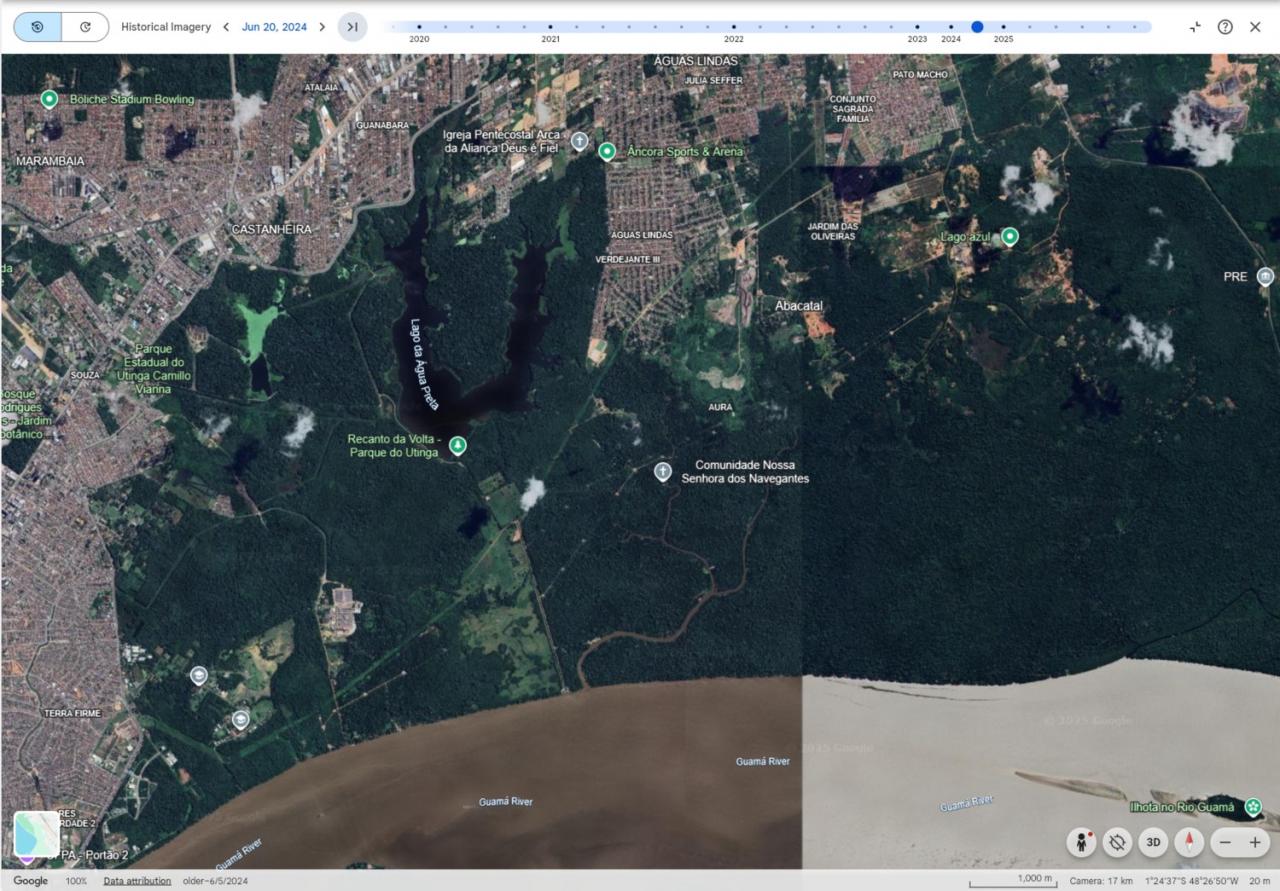Open Street View pegman
Image resolution: width=1280 pixels, height=891 pixels.
[x=1081, y=842]
